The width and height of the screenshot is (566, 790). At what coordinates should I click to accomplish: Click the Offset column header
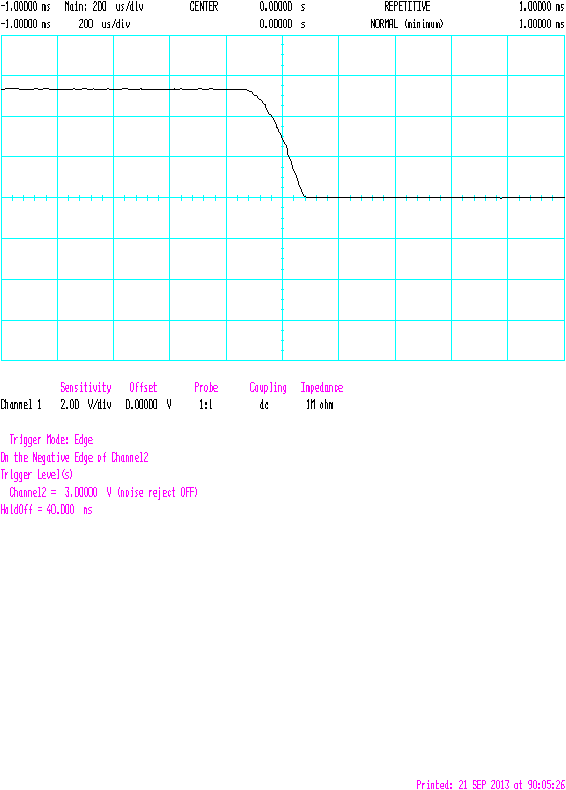coord(143,387)
